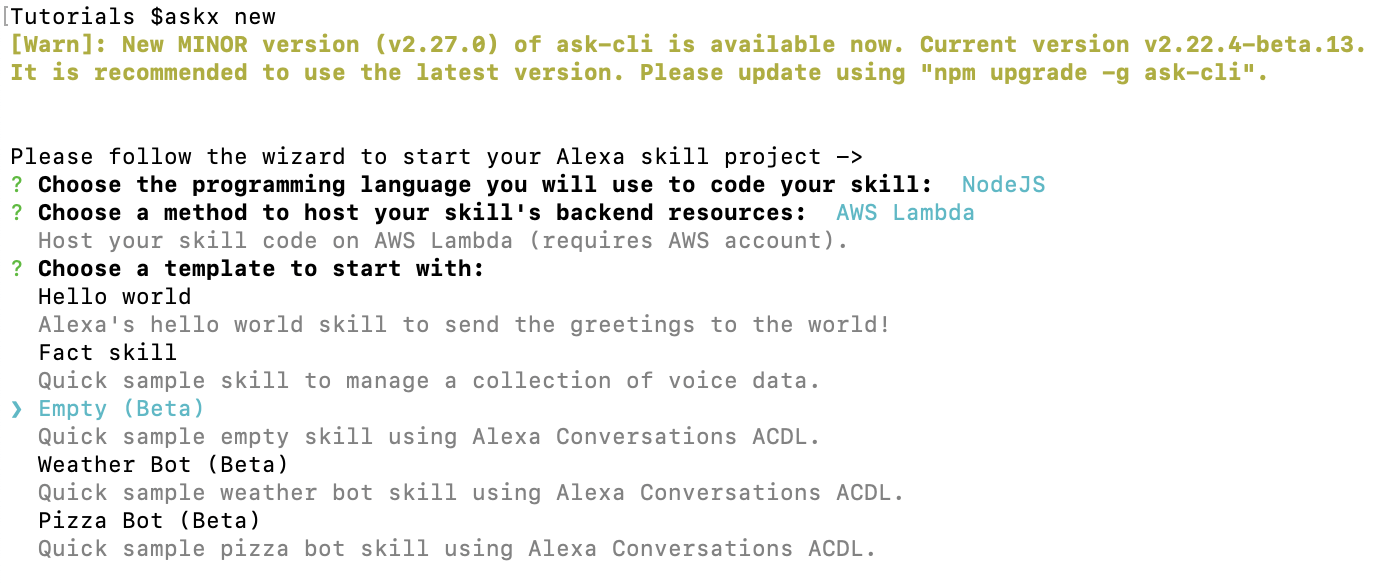Click the AWS Lambda hosting answer

[905, 213]
